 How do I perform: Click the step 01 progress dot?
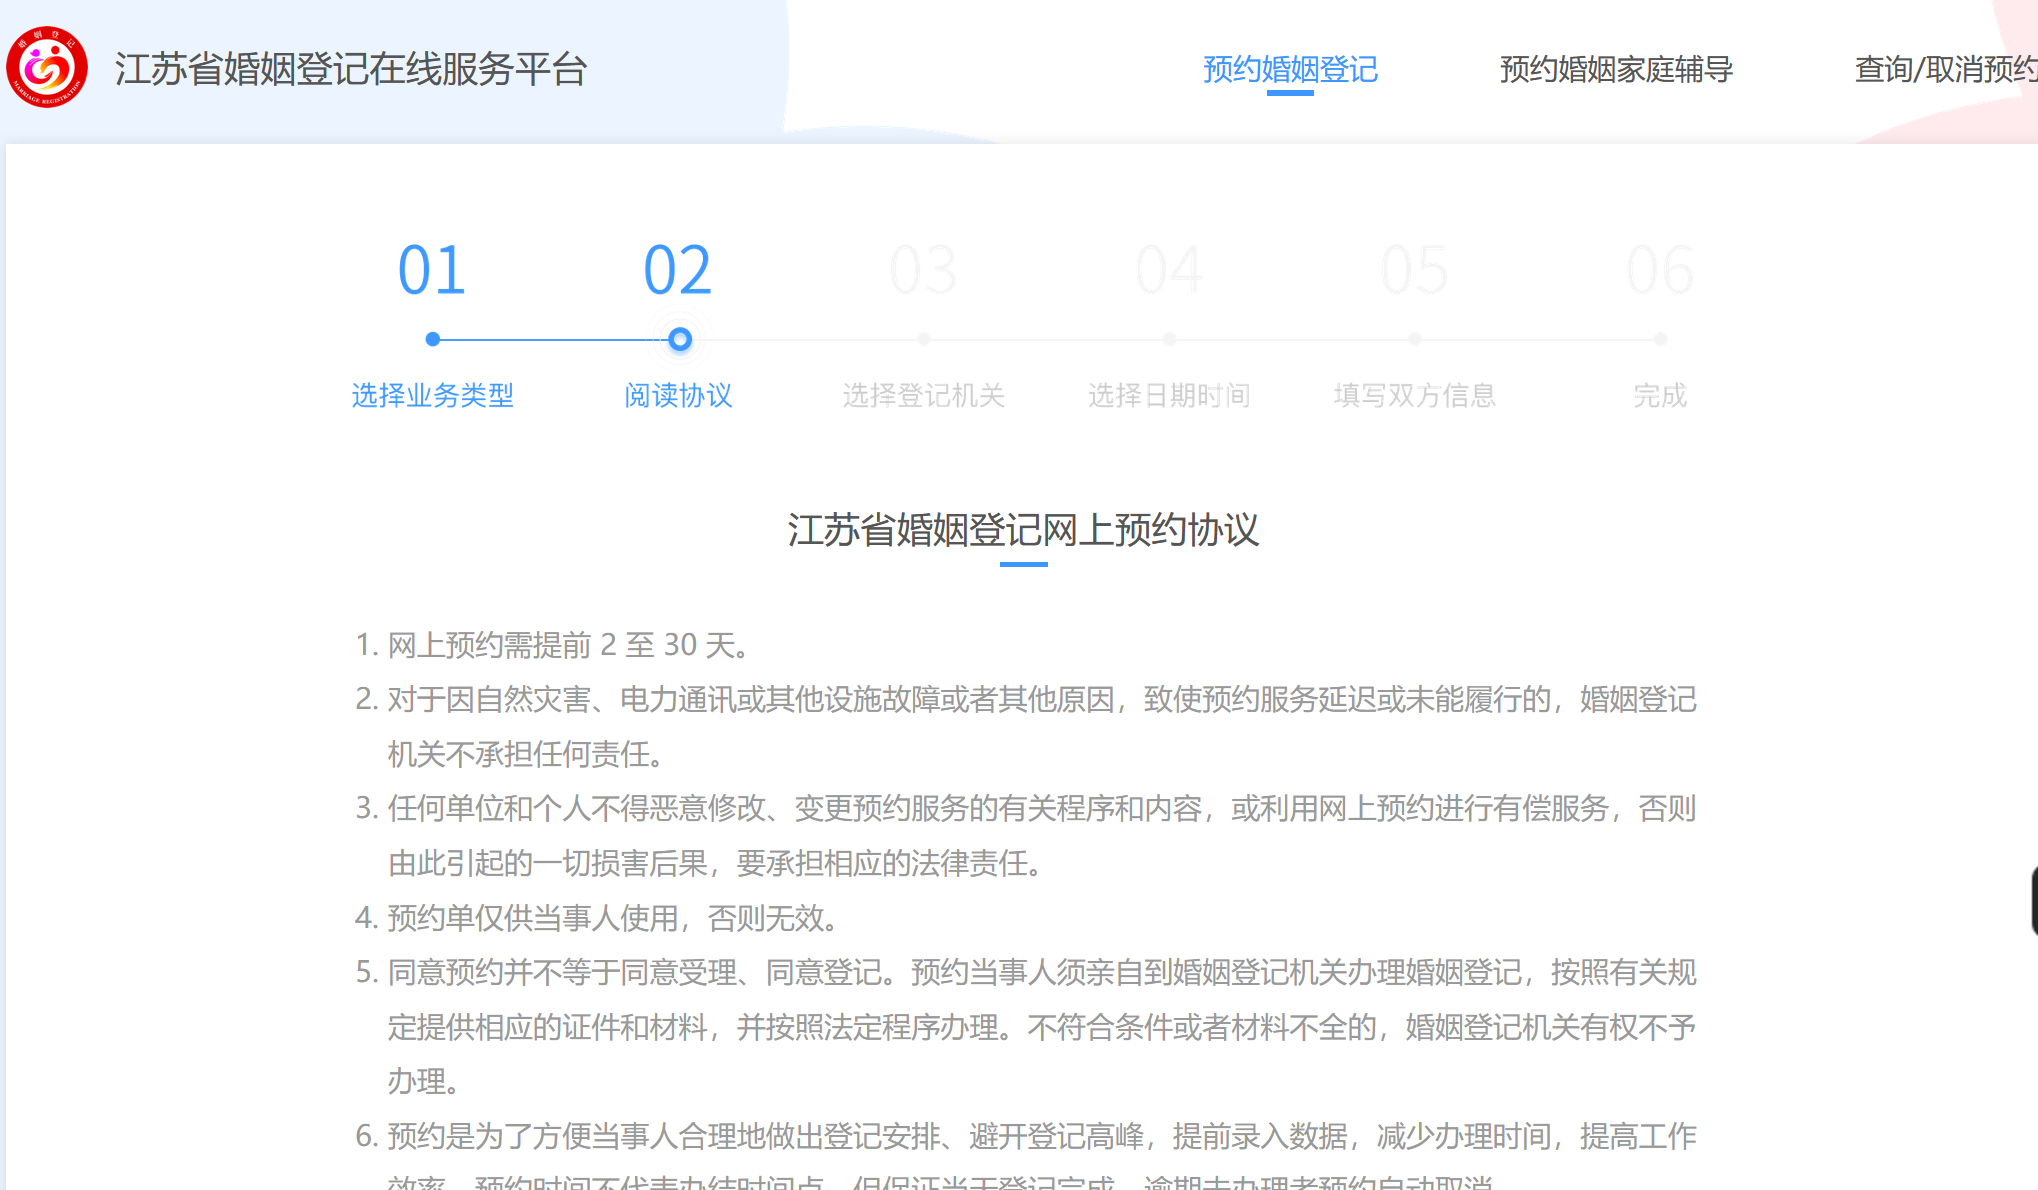click(x=433, y=339)
